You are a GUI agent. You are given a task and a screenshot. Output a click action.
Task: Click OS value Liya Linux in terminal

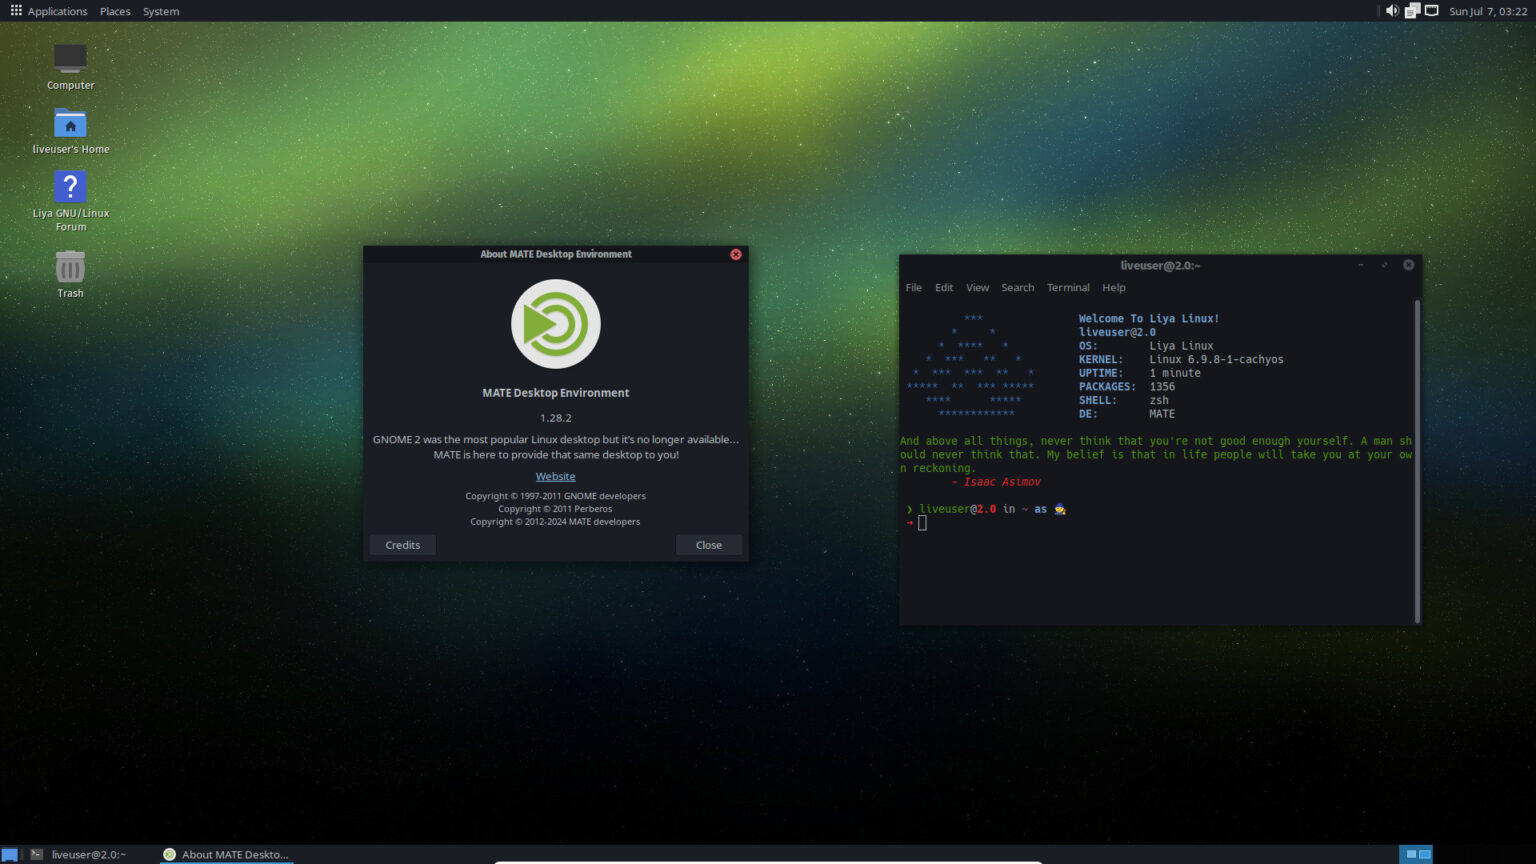click(1181, 346)
